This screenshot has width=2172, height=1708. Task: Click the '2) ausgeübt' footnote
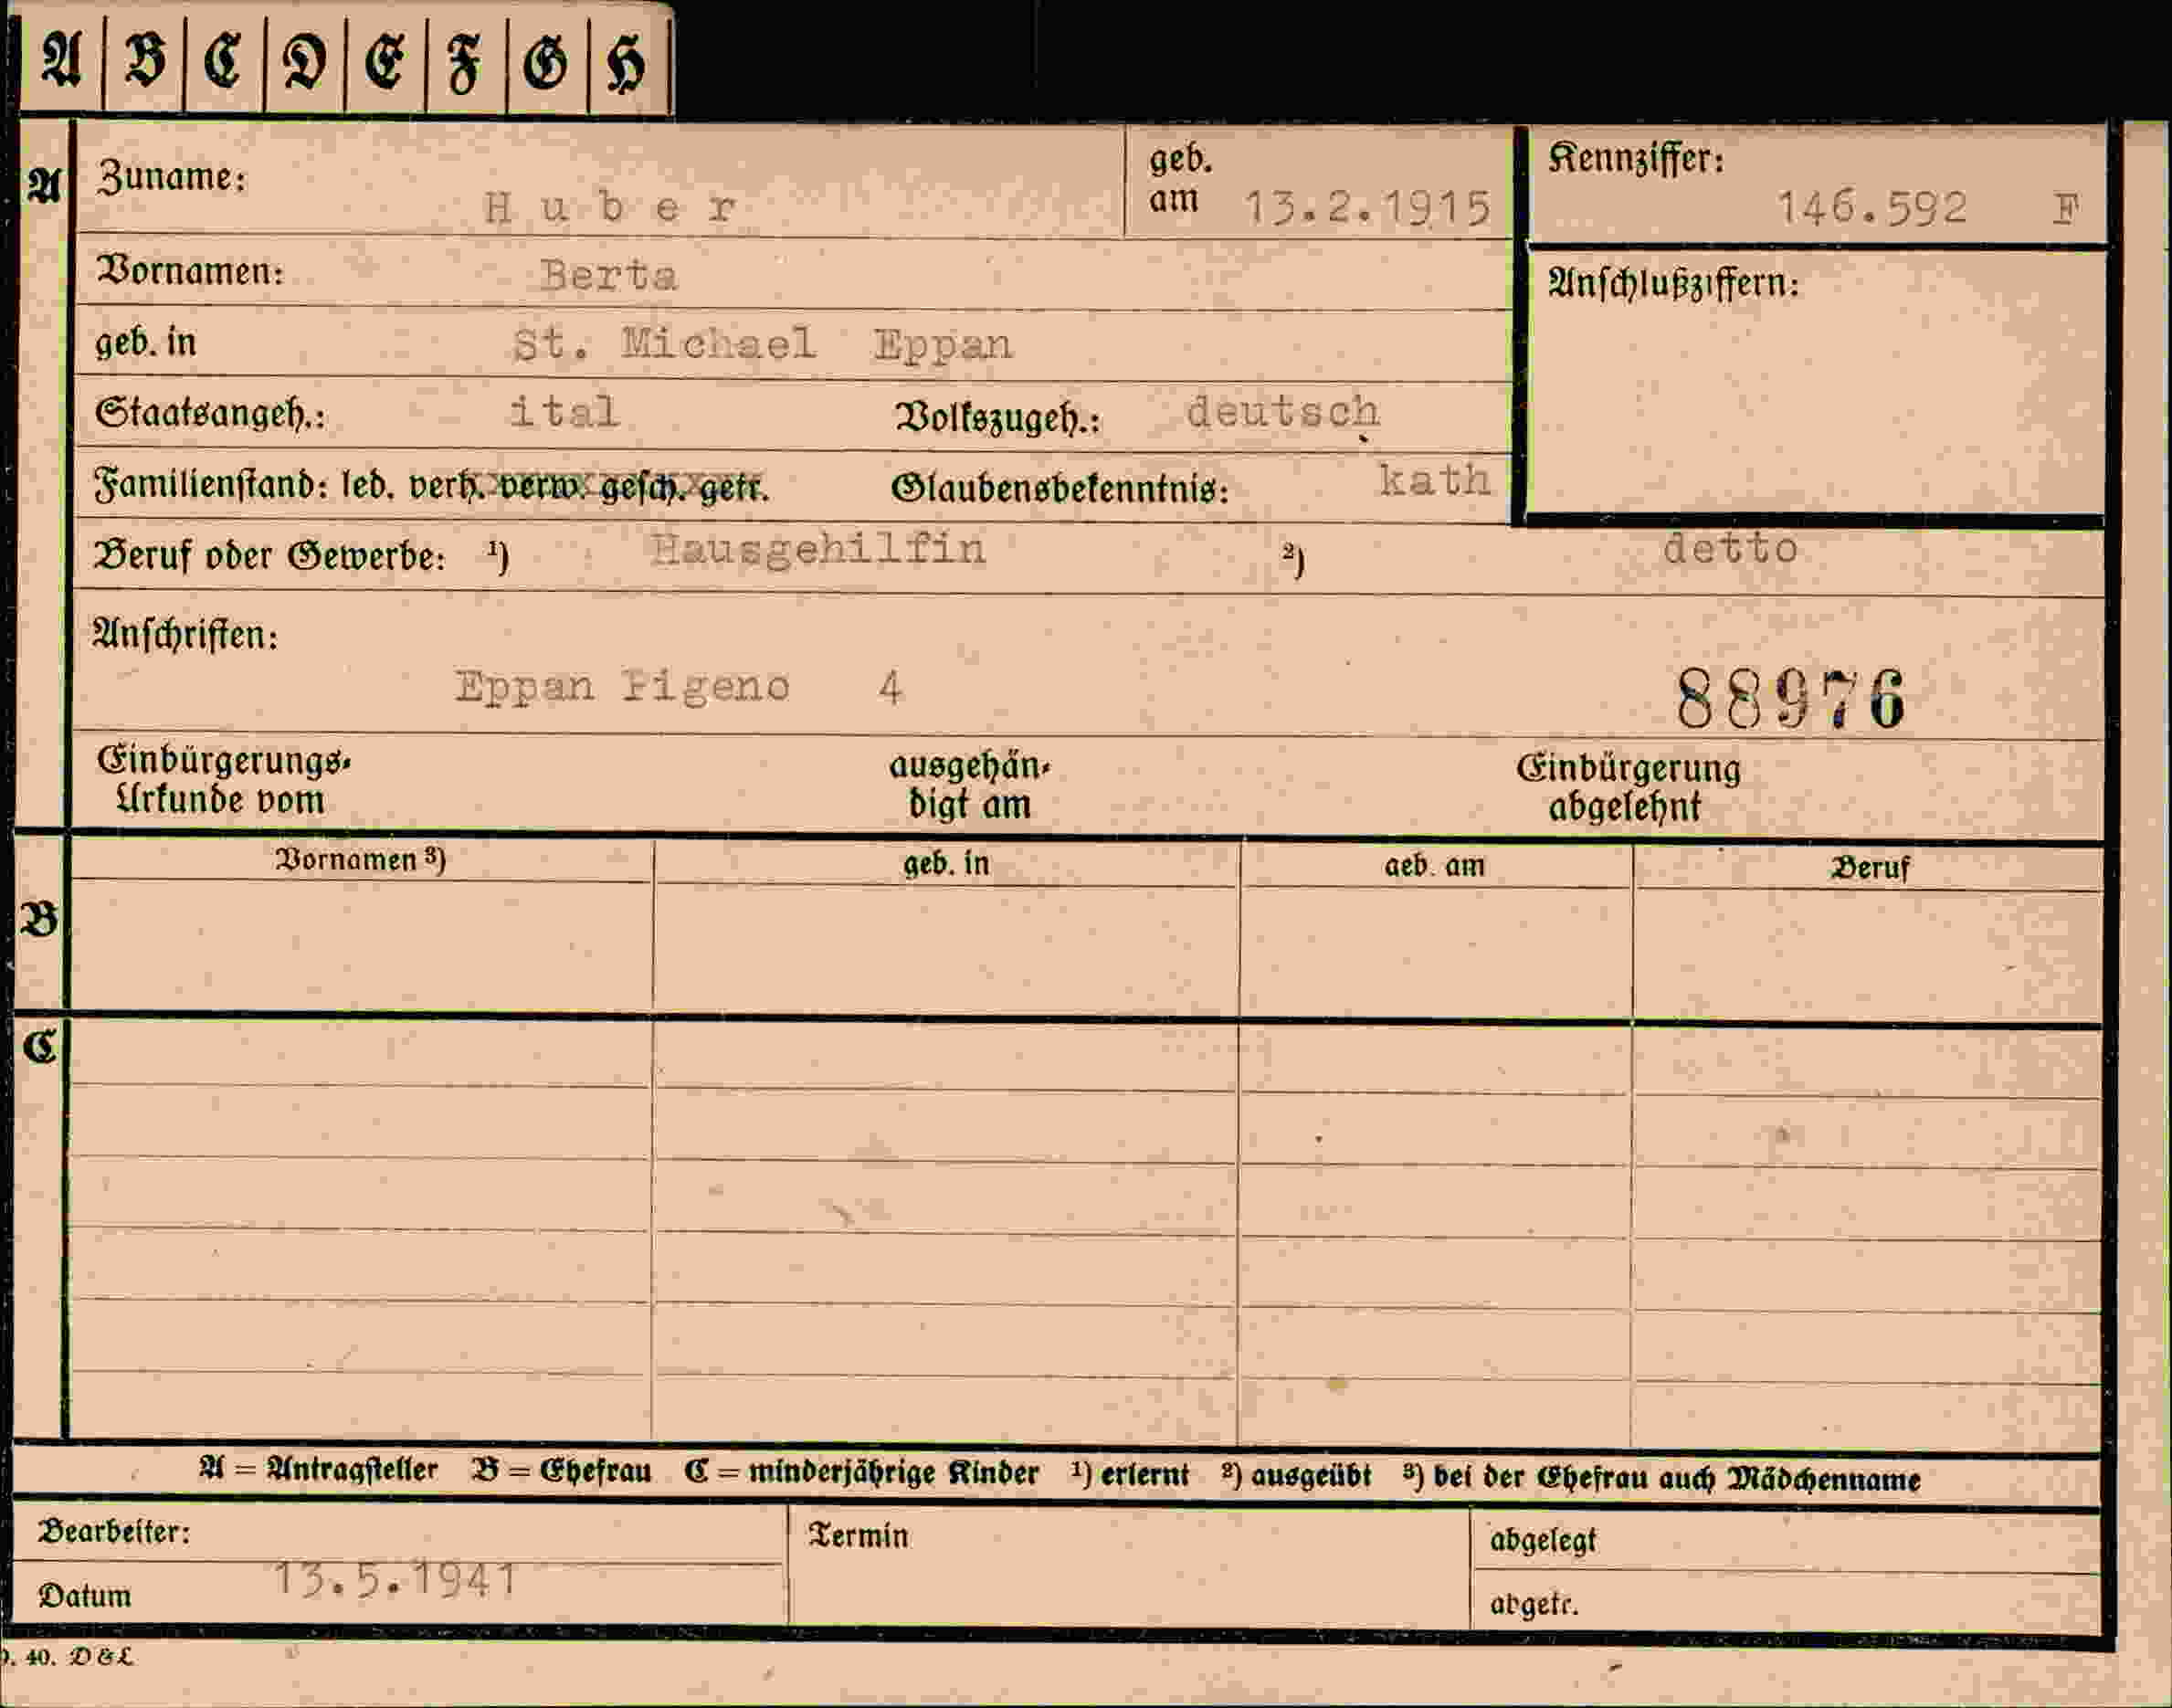1296,1476
